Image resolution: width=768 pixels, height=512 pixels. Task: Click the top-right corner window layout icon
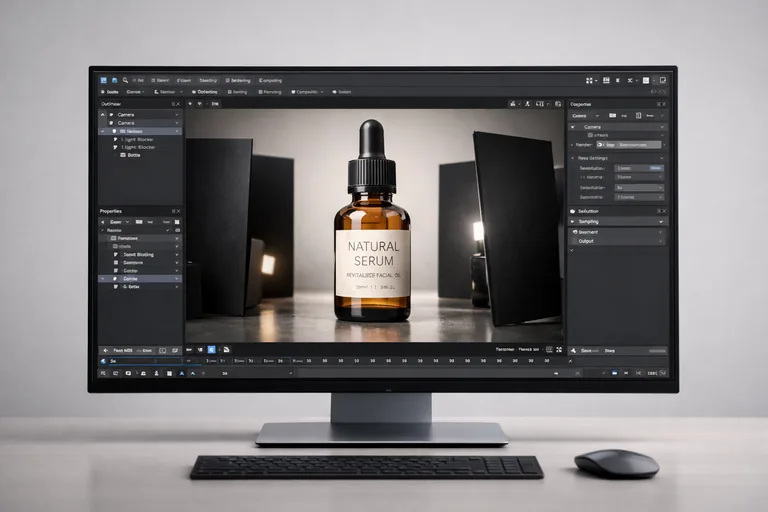click(x=663, y=80)
